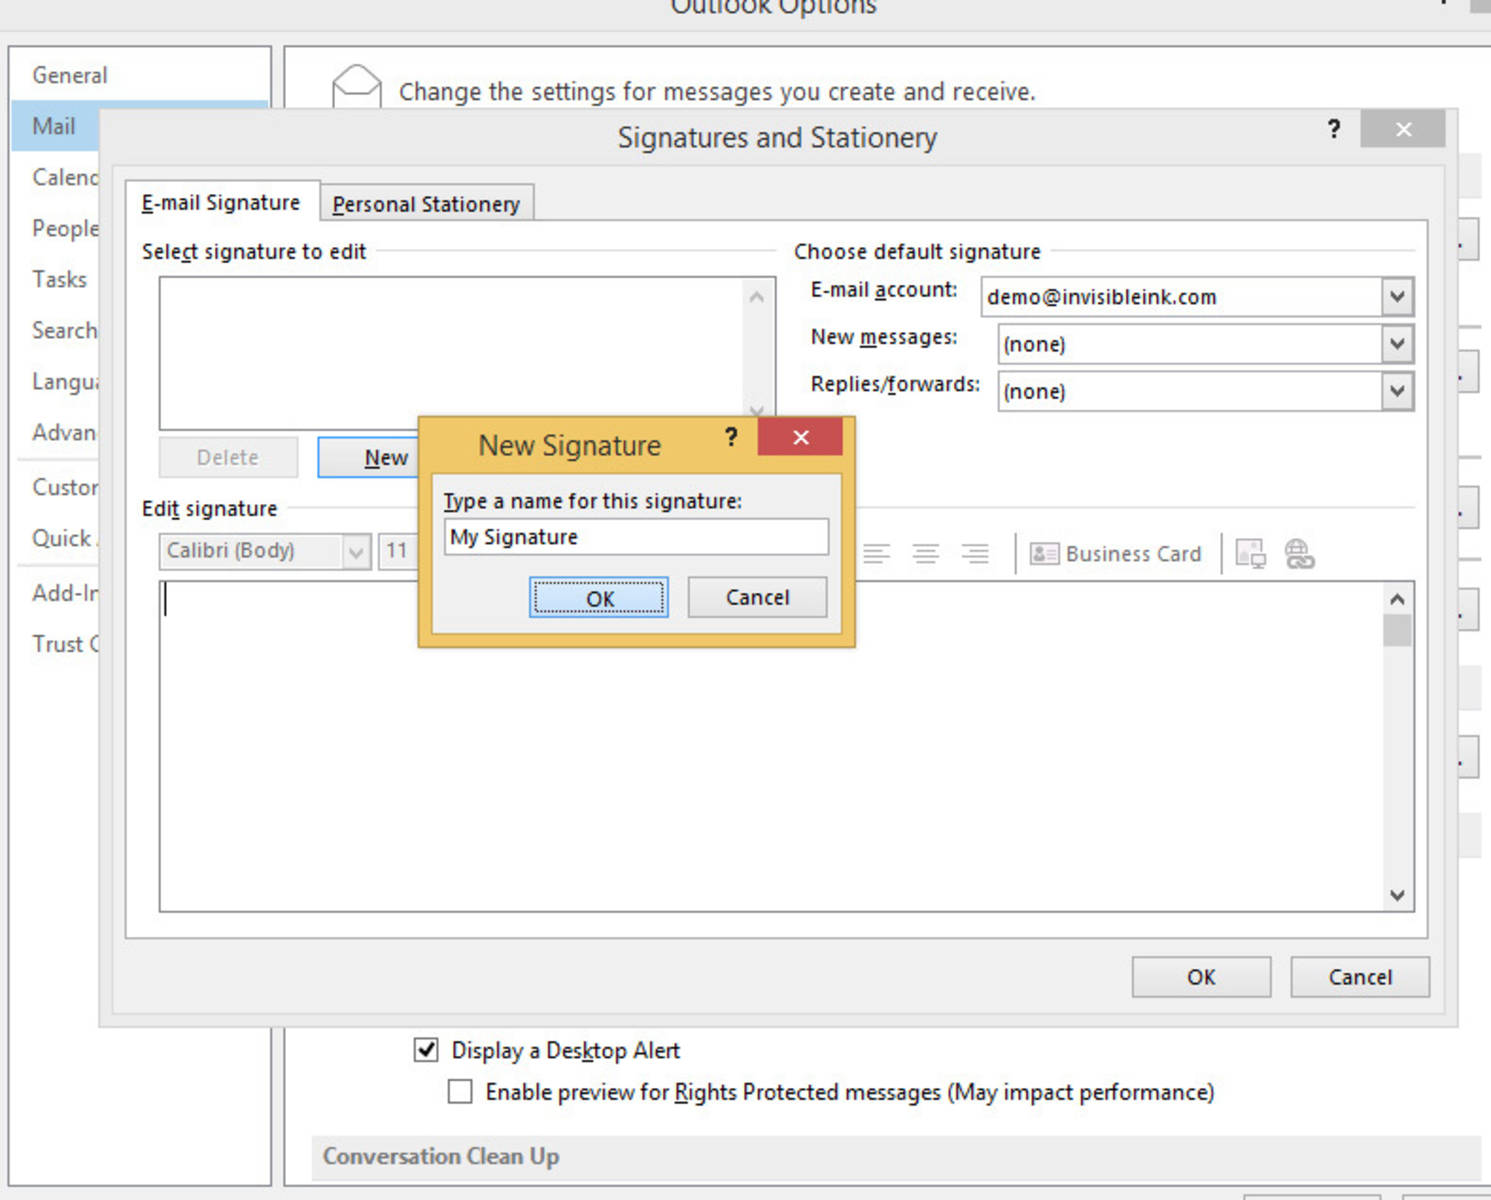Select Mail in Outlook Options sidebar

pyautogui.click(x=55, y=126)
